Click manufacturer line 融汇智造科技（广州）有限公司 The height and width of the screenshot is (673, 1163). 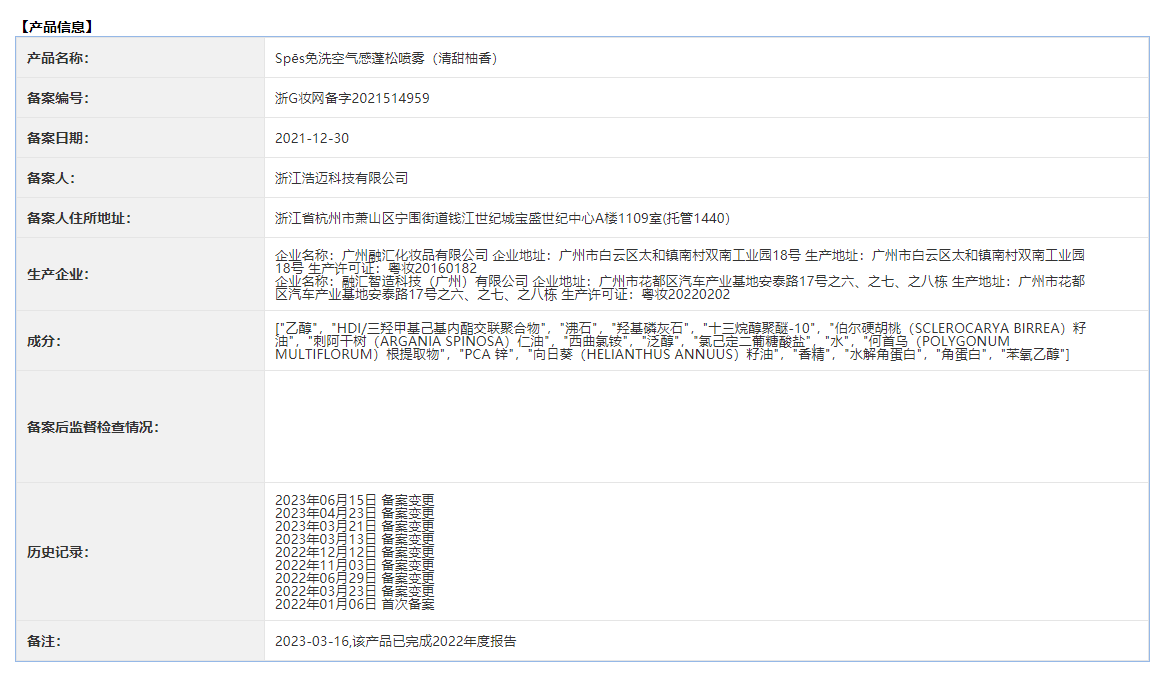point(679,288)
